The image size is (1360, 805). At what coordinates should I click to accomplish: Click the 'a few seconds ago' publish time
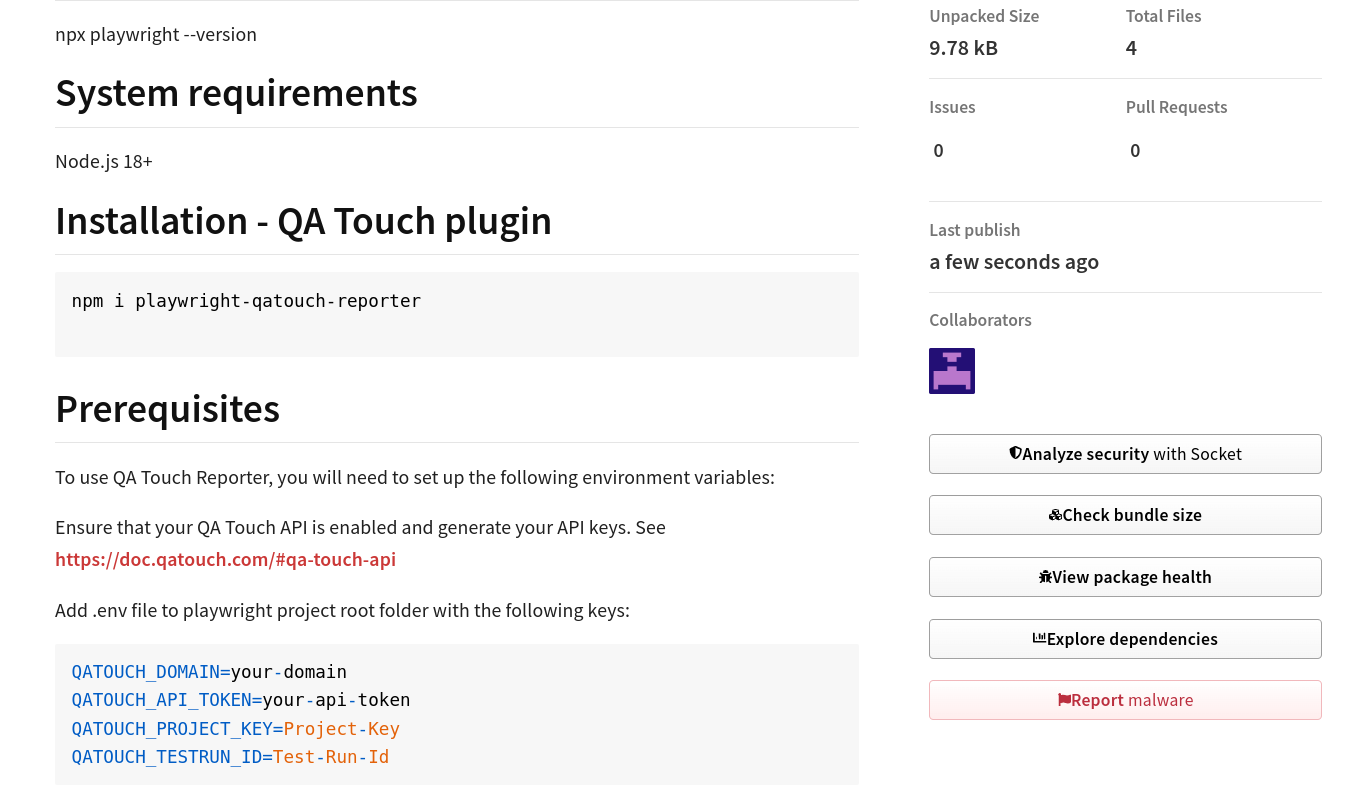pos(1013,262)
